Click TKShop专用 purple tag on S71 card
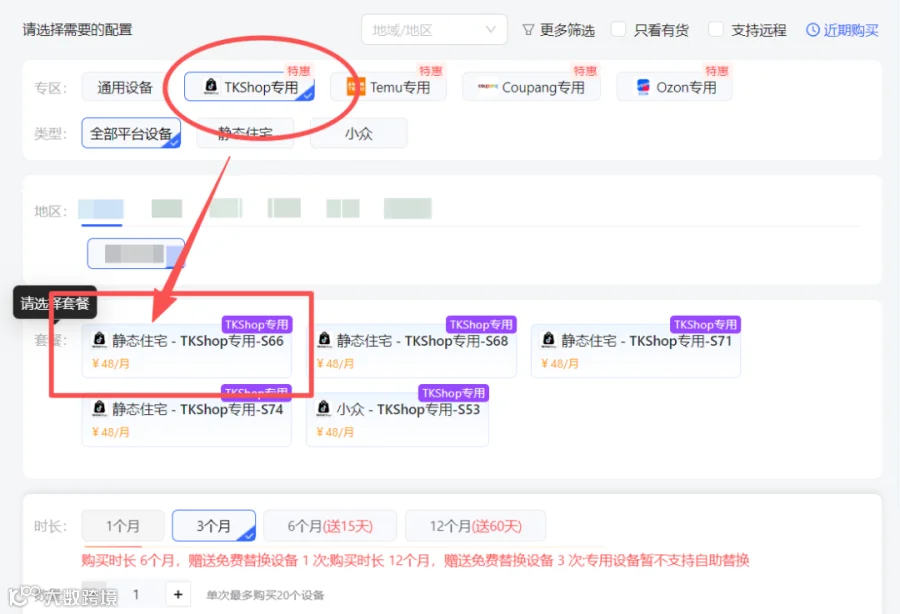 click(x=705, y=324)
